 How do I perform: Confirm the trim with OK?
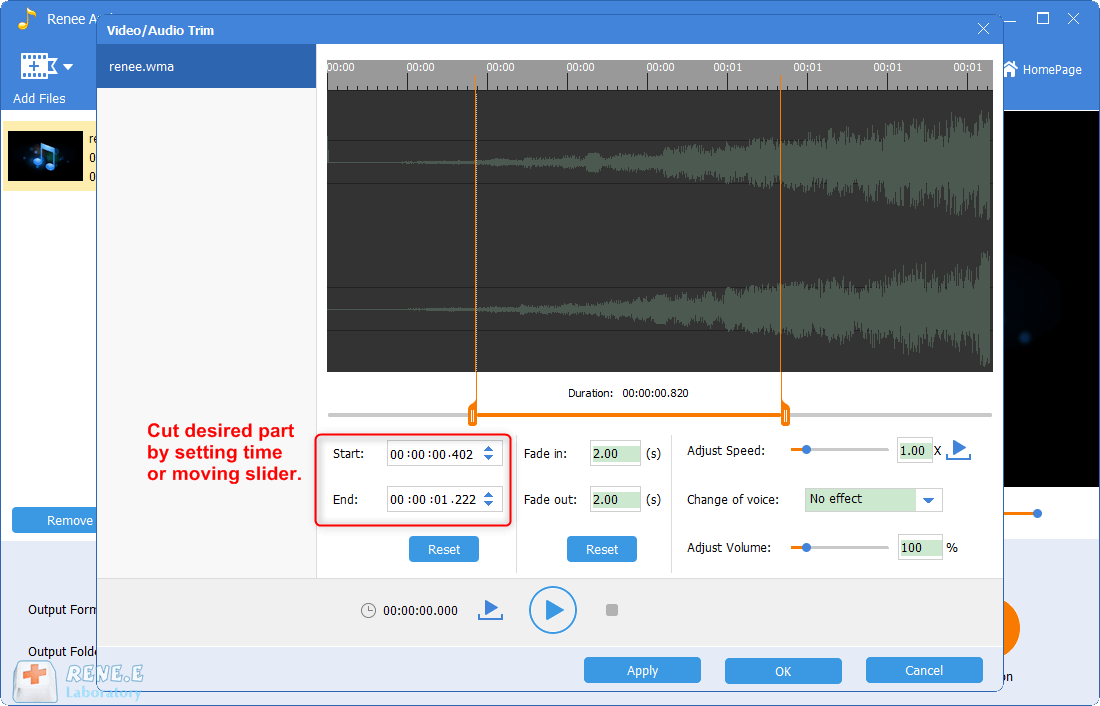click(783, 671)
